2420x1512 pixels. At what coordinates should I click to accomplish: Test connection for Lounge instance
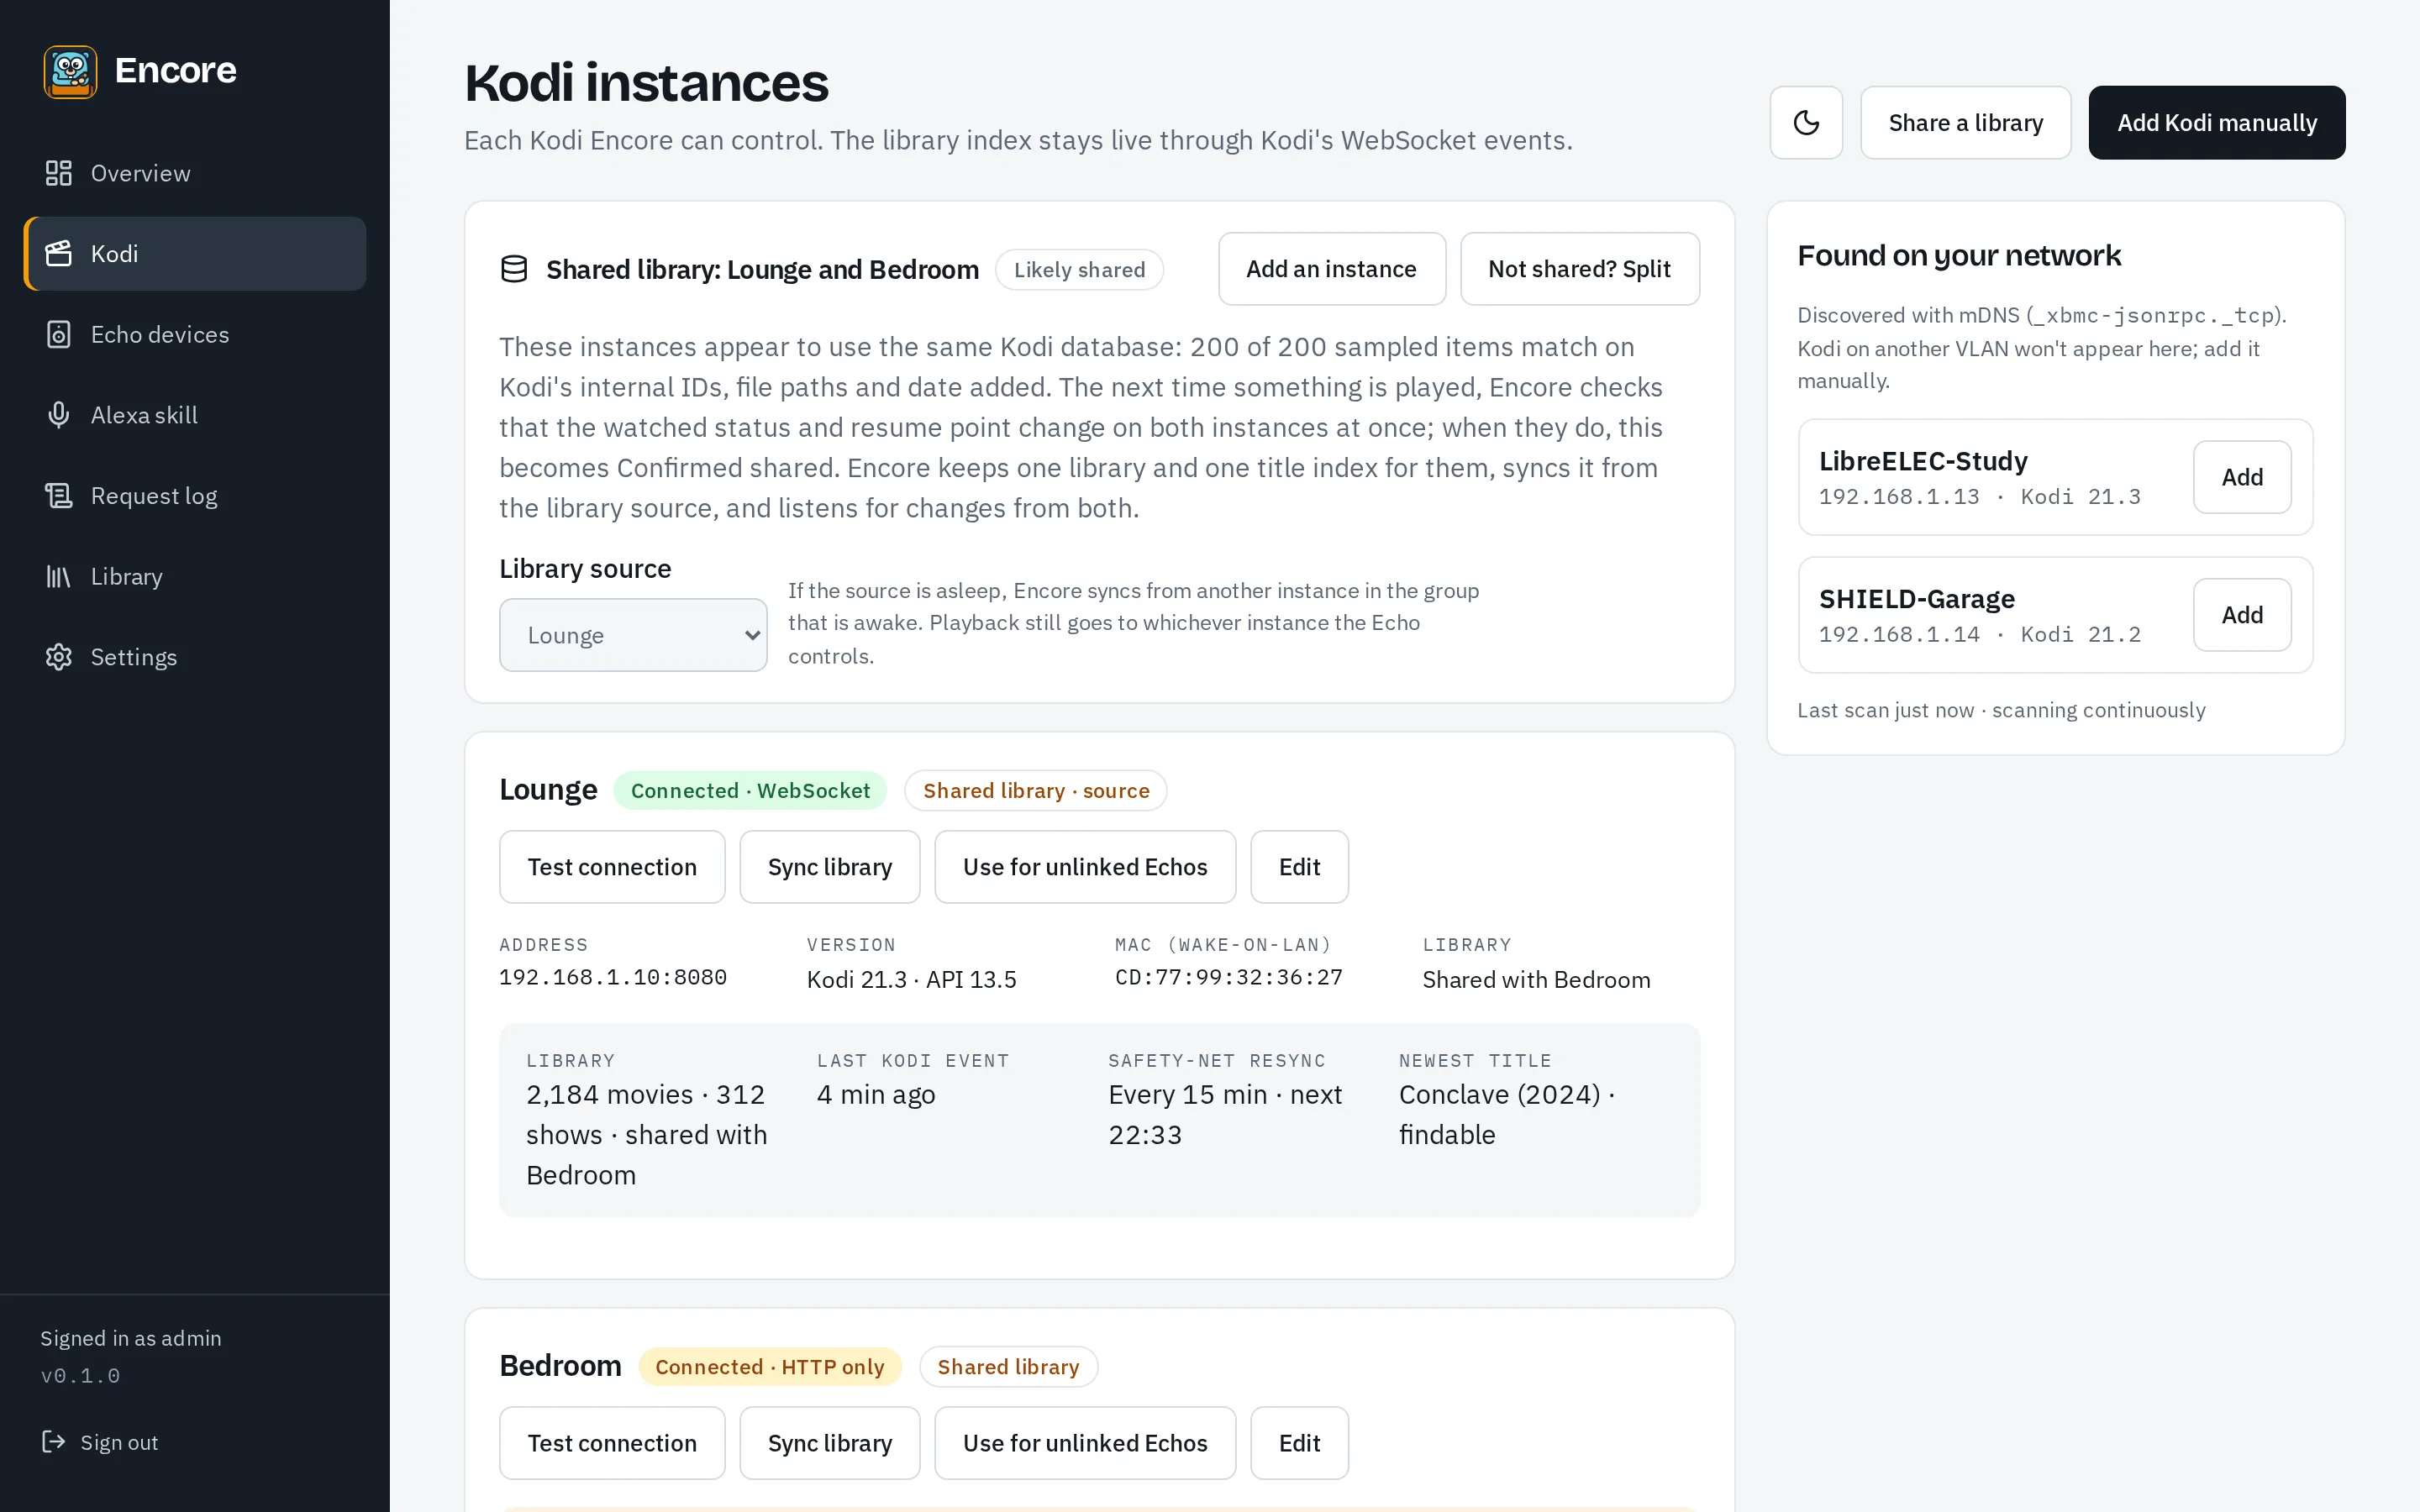(612, 867)
